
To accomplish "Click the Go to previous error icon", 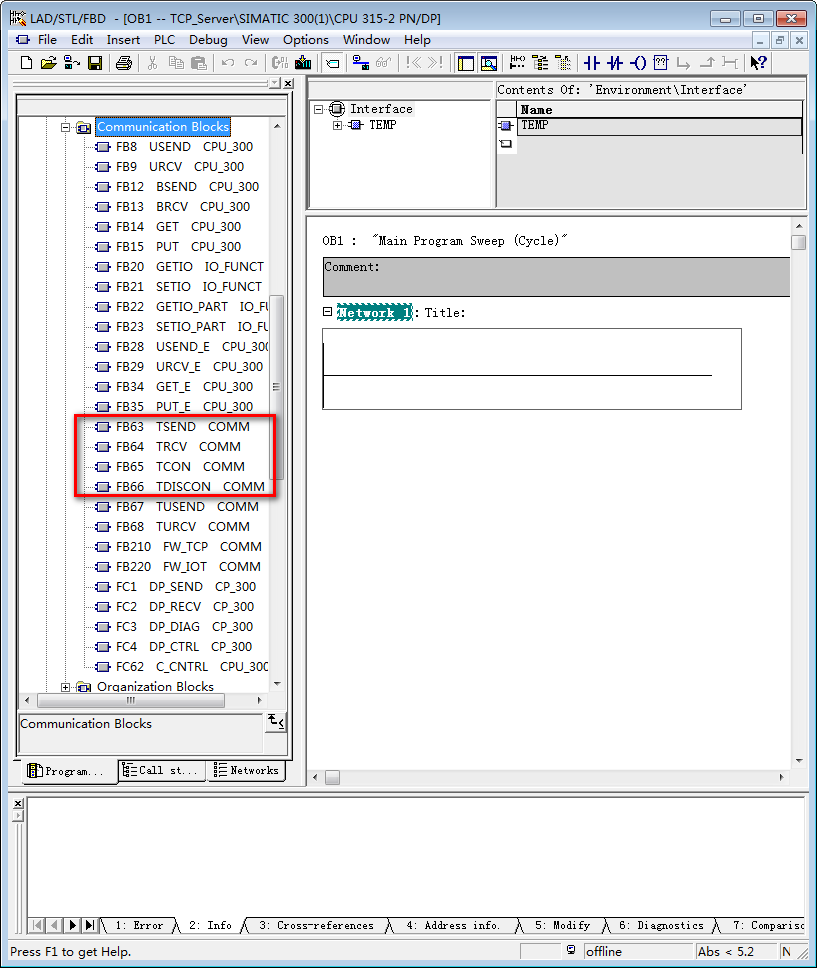I will click(x=414, y=62).
